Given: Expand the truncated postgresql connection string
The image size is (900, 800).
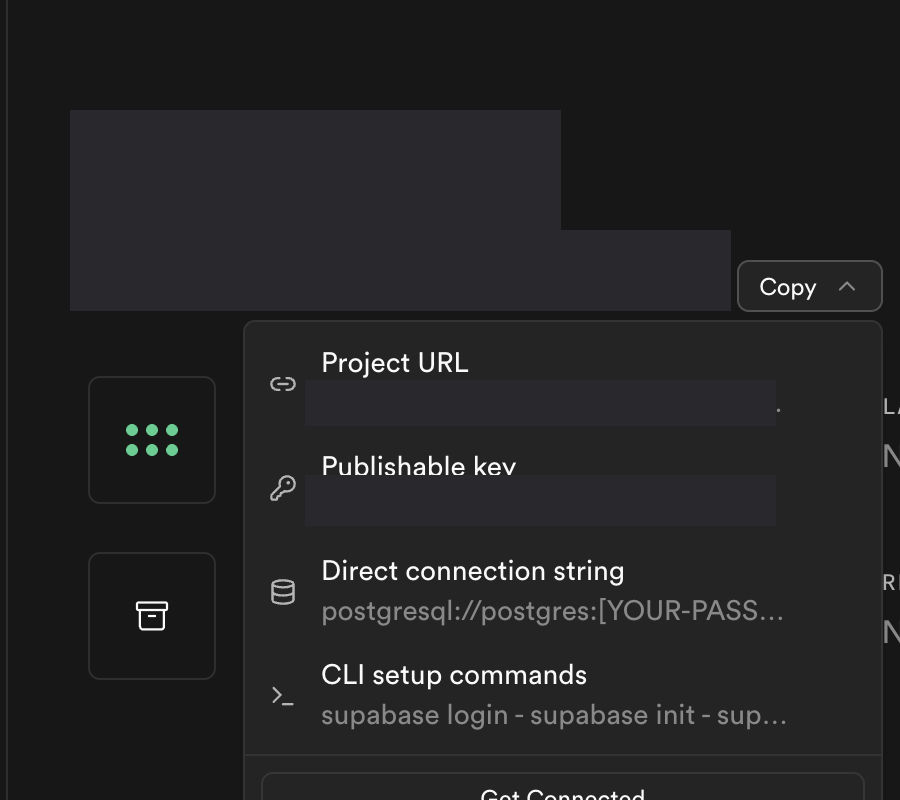Looking at the screenshot, I should tap(553, 611).
